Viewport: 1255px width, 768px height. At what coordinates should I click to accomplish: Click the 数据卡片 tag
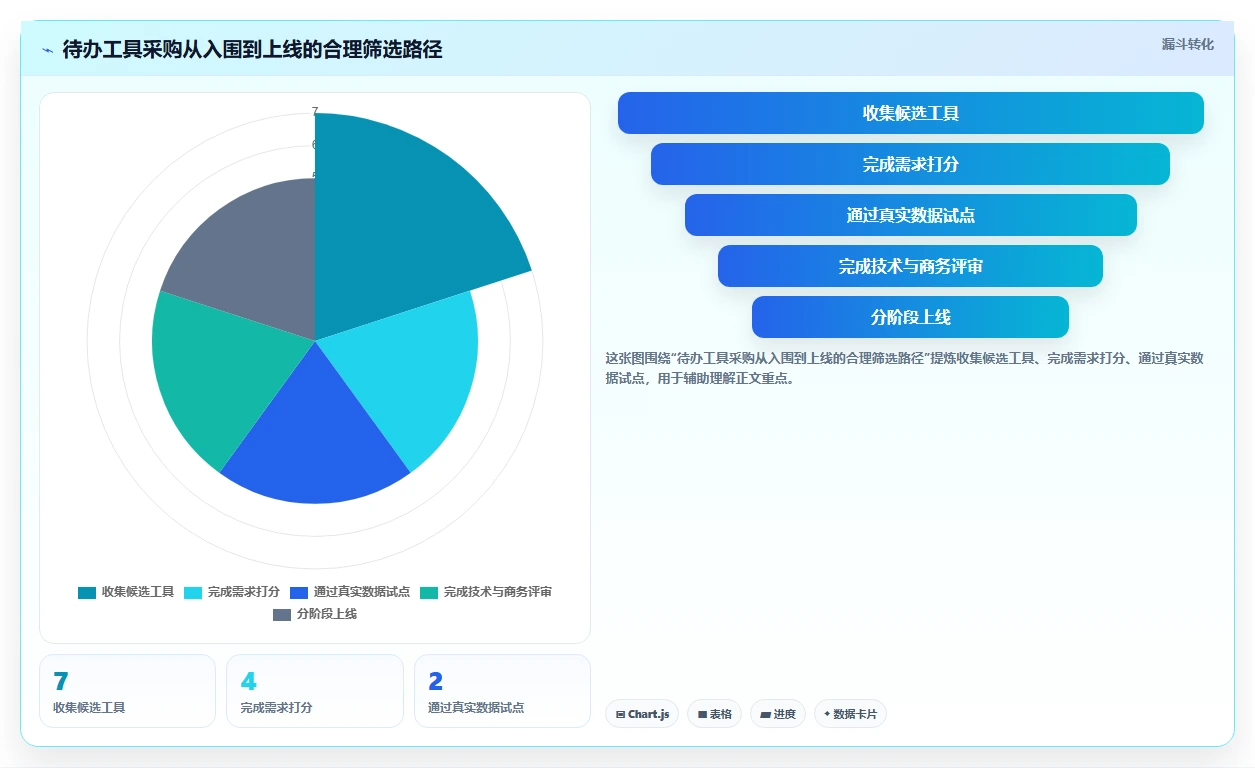[850, 714]
